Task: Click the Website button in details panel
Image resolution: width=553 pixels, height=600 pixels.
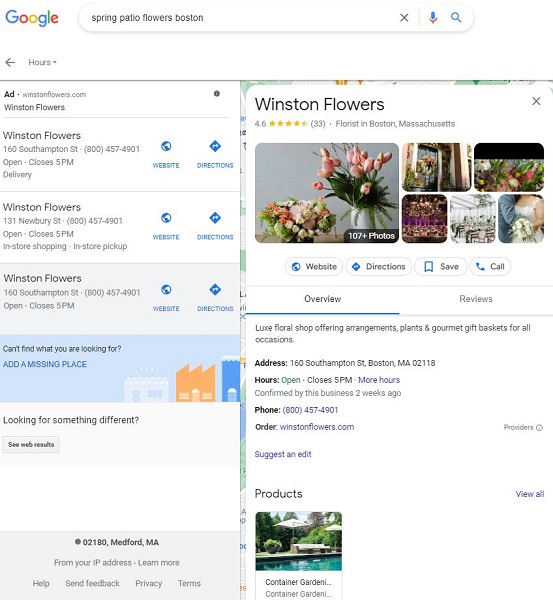Action: pos(314,266)
